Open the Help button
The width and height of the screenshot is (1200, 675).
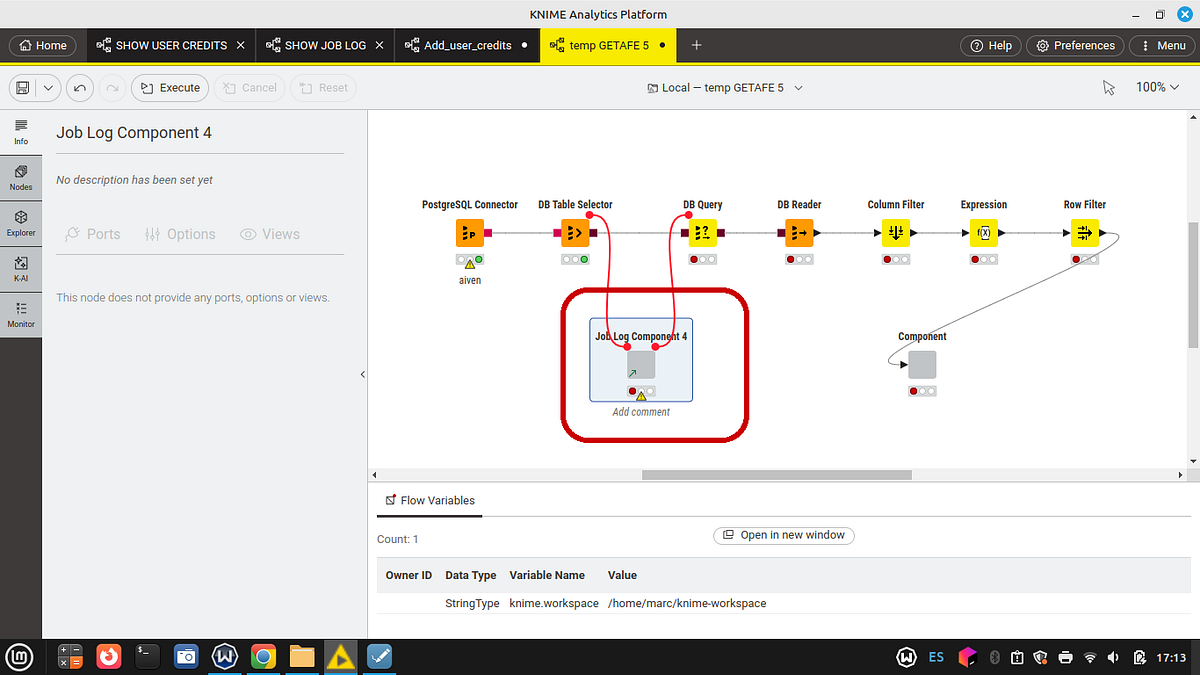[x=990, y=45]
